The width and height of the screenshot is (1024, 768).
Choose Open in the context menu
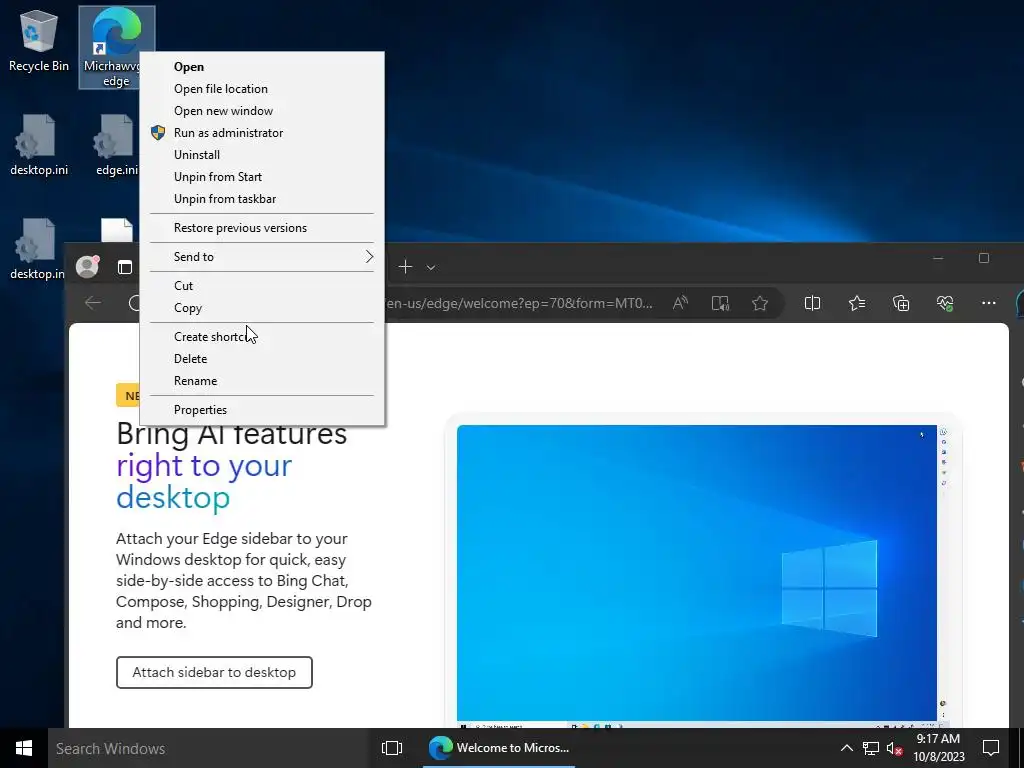tap(262, 67)
